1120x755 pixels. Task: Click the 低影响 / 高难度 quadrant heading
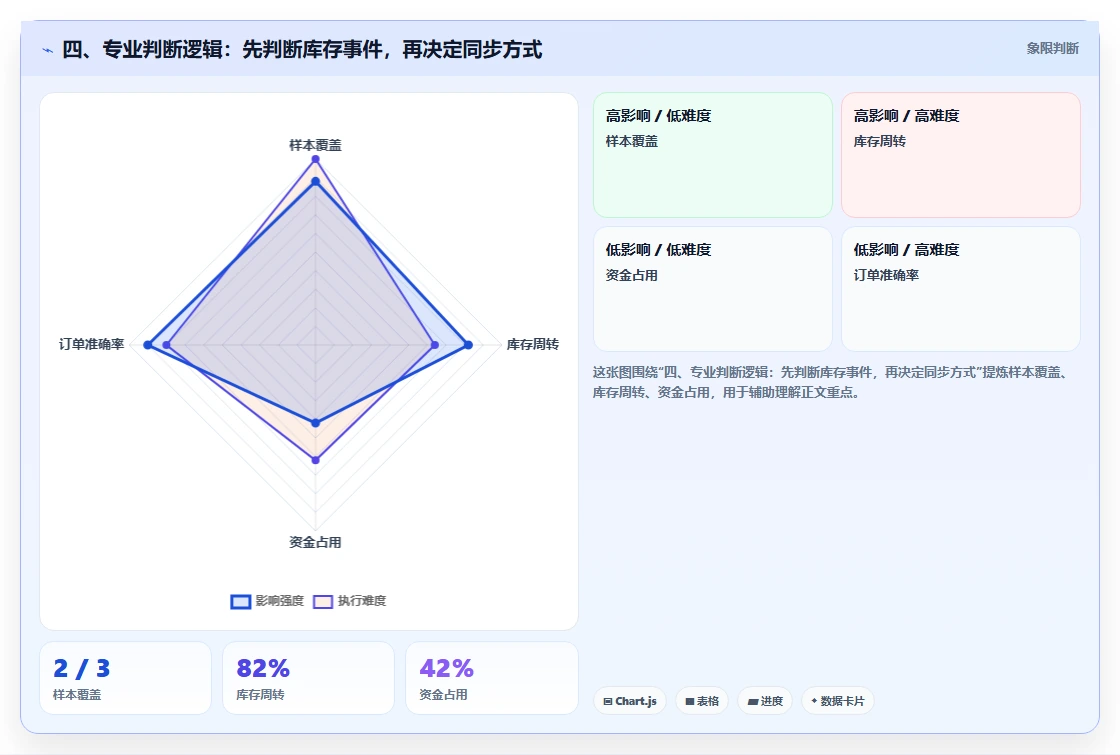coord(906,249)
